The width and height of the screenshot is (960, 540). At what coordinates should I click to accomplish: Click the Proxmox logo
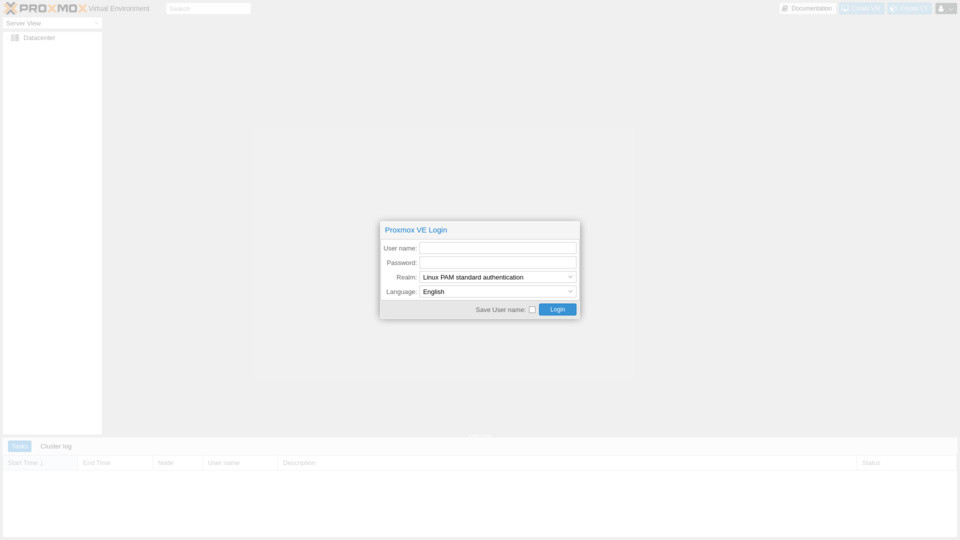45,9
